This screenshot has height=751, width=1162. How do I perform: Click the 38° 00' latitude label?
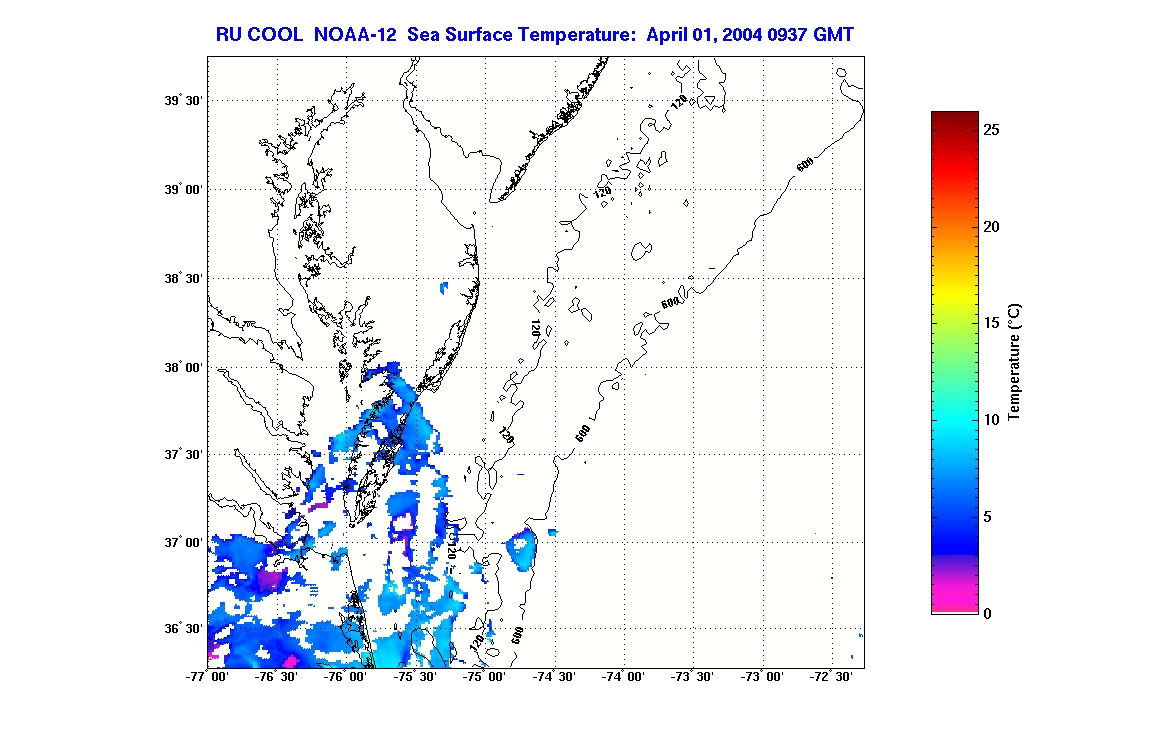pos(183,368)
